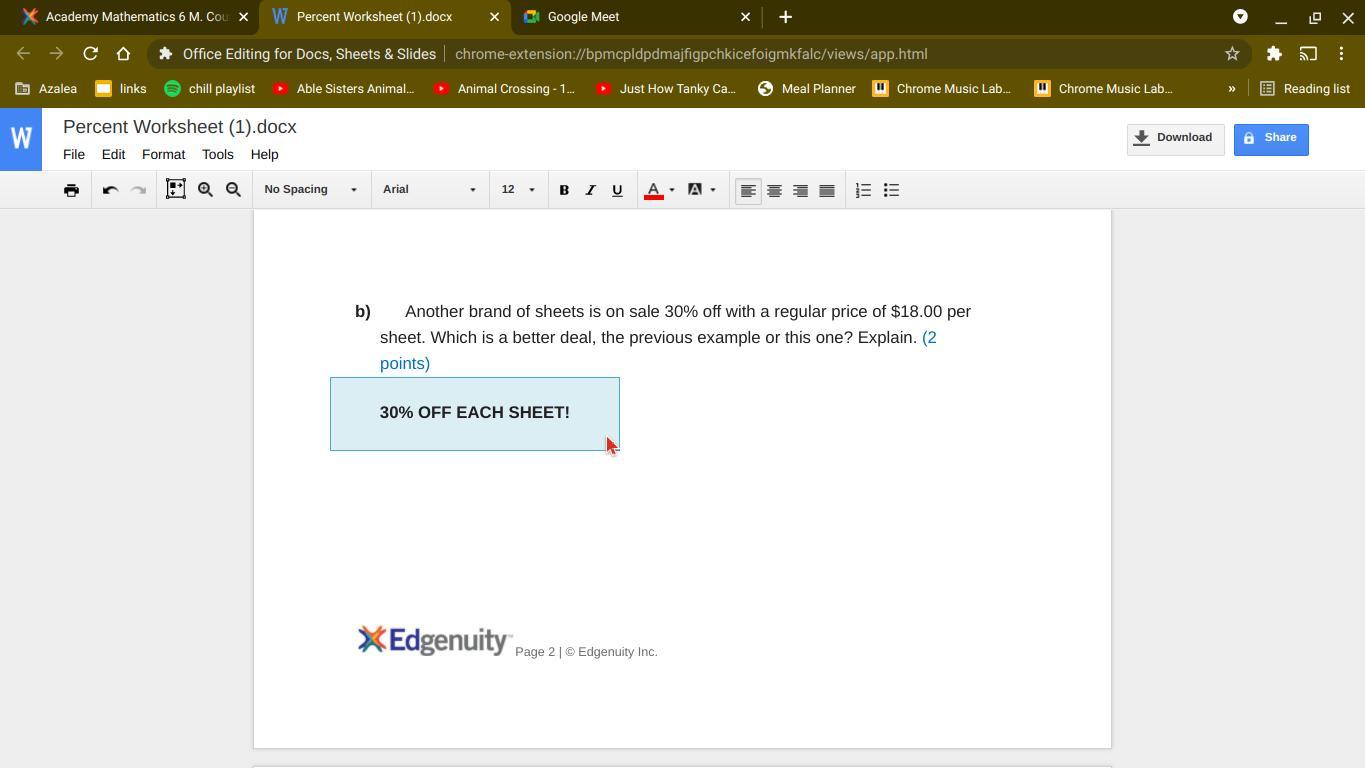1365x768 pixels.
Task: Show more bookmarks with the chevron
Action: click(x=1232, y=89)
